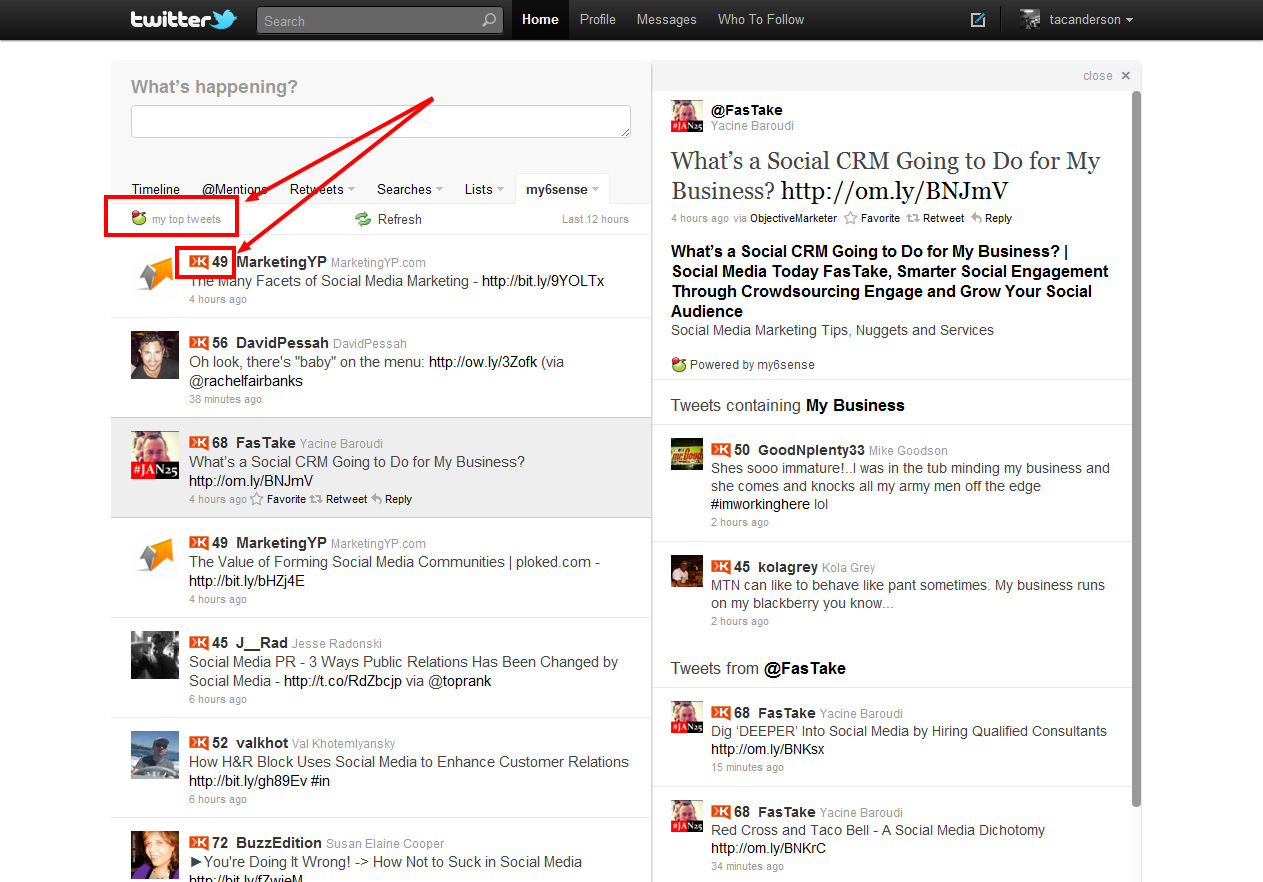This screenshot has height=882, width=1263.
Task: Switch to the @Mentions tab
Action: tap(234, 189)
